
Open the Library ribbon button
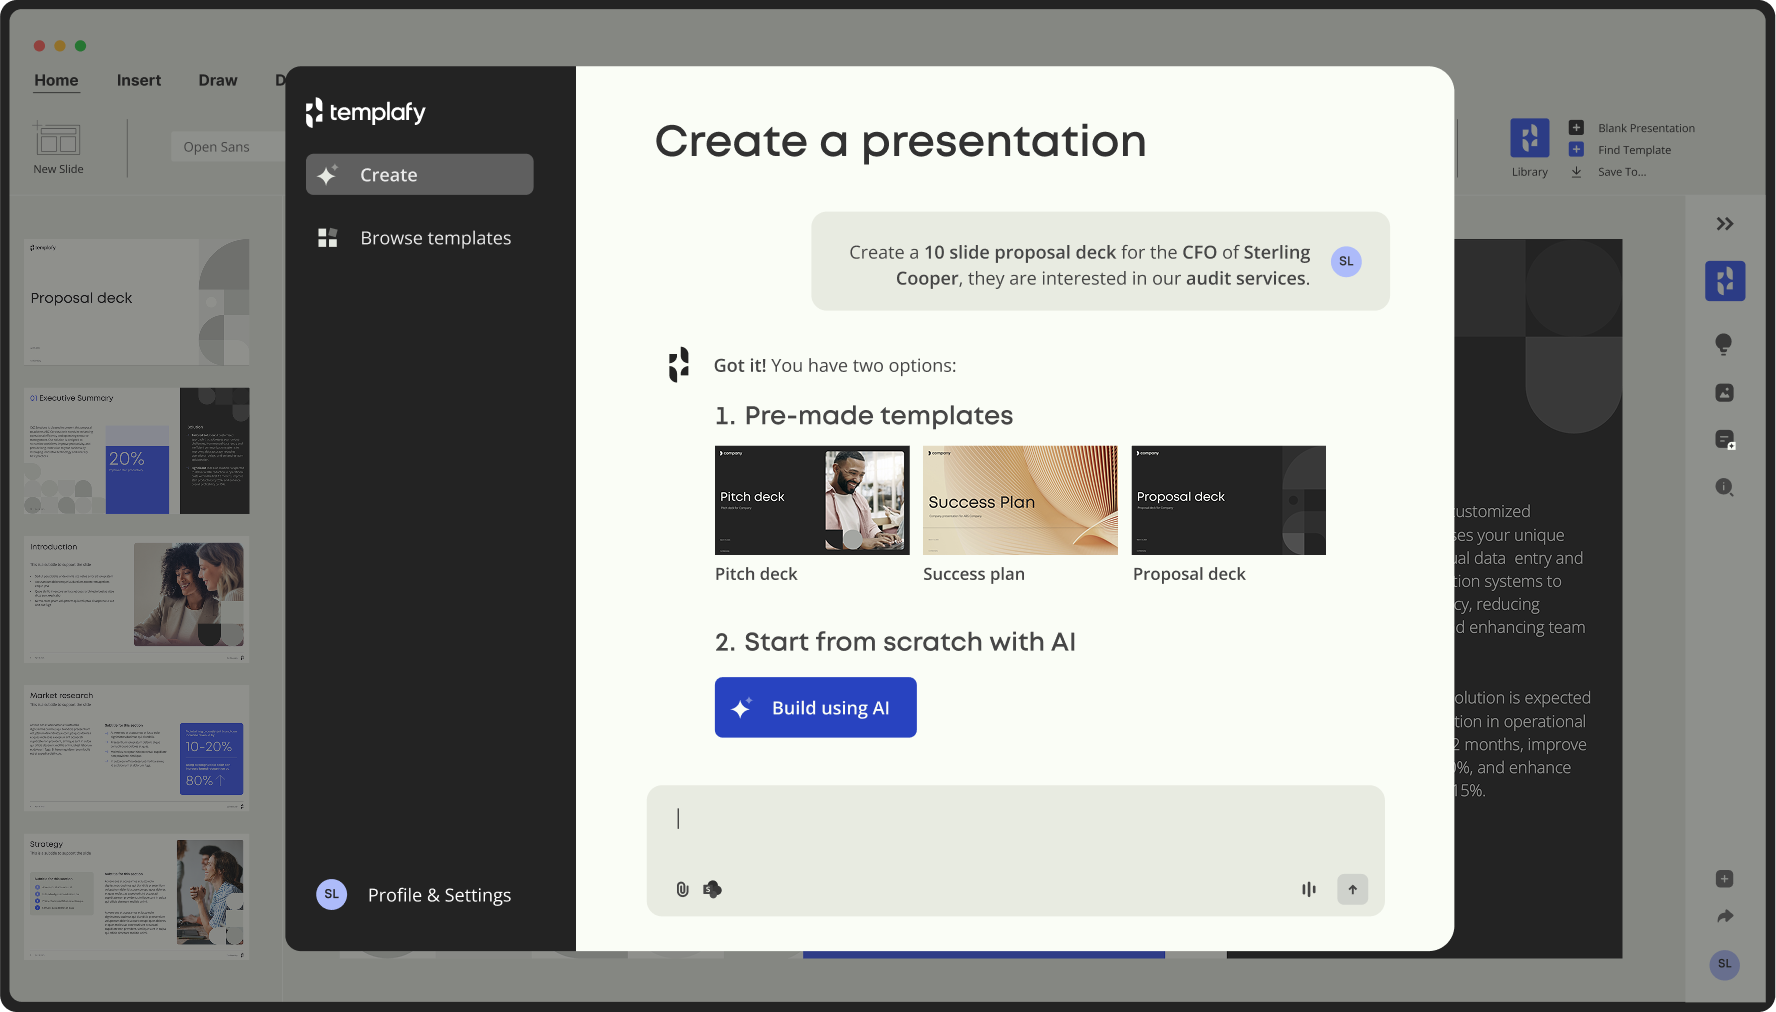pos(1529,148)
